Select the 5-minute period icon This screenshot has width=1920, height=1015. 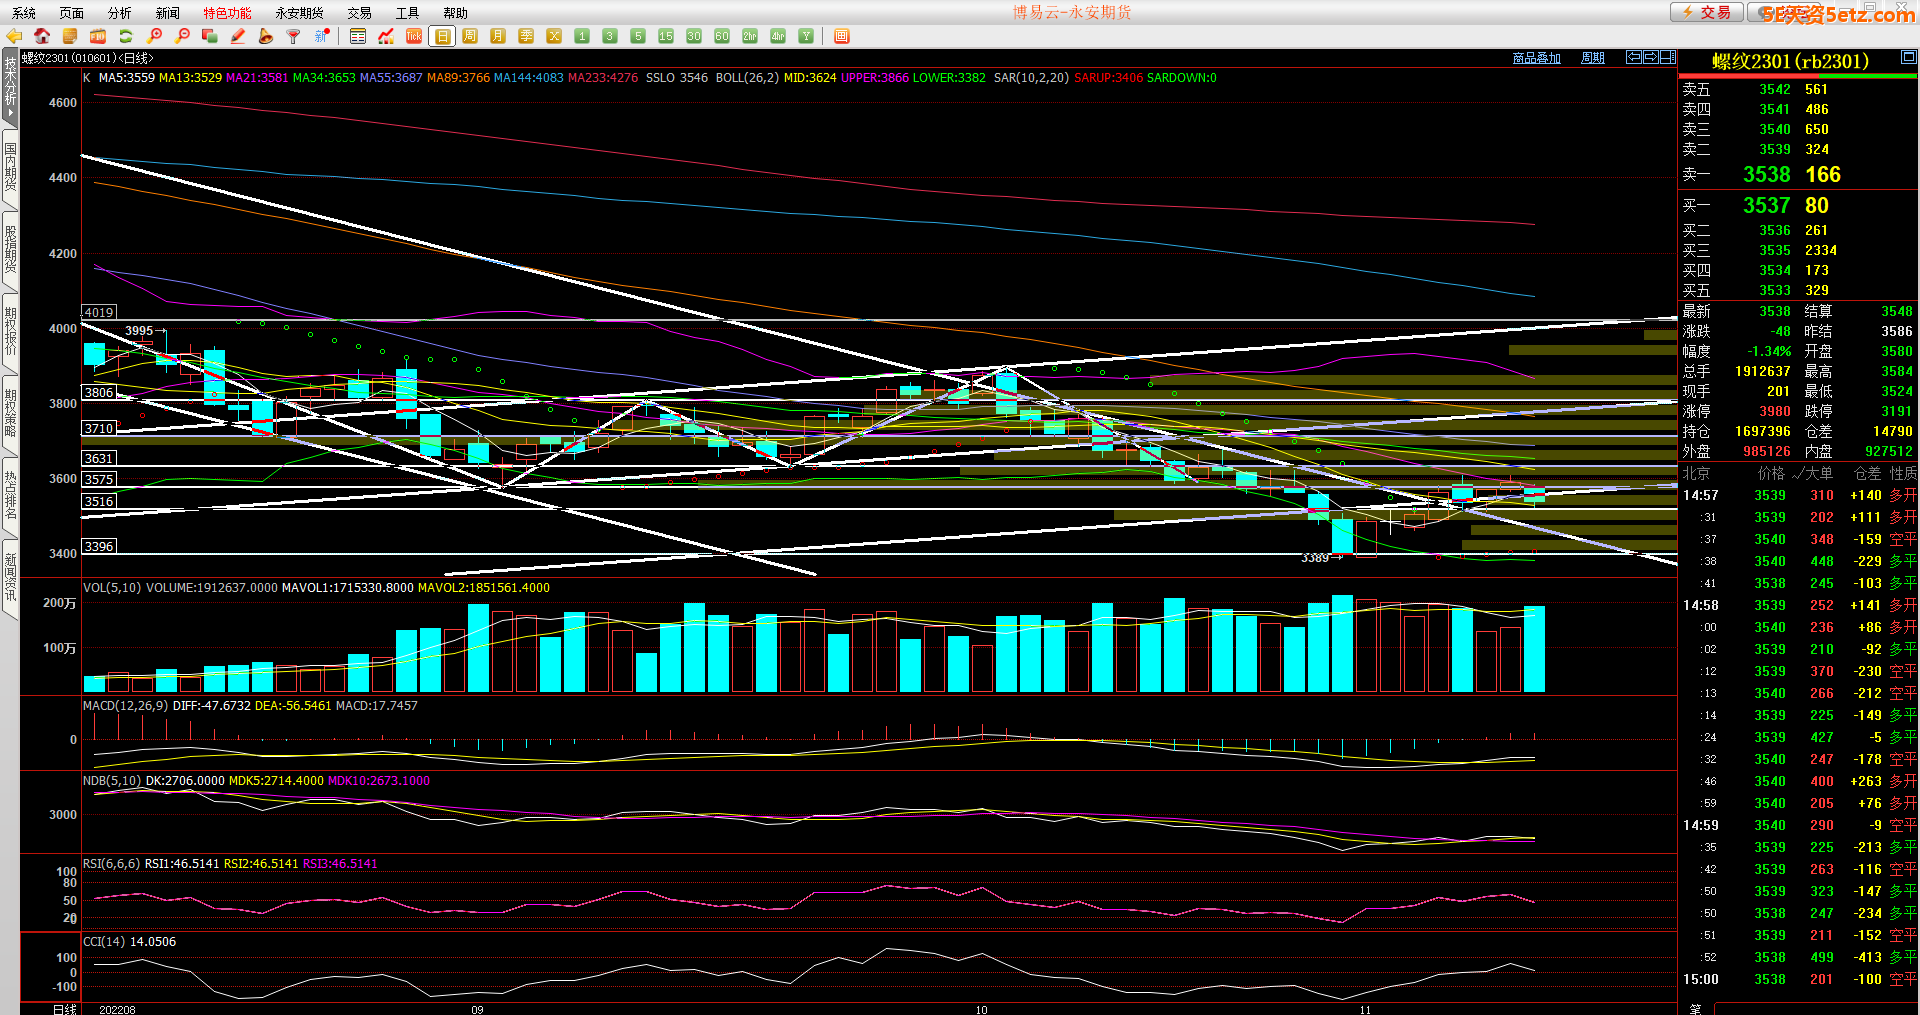tap(638, 36)
